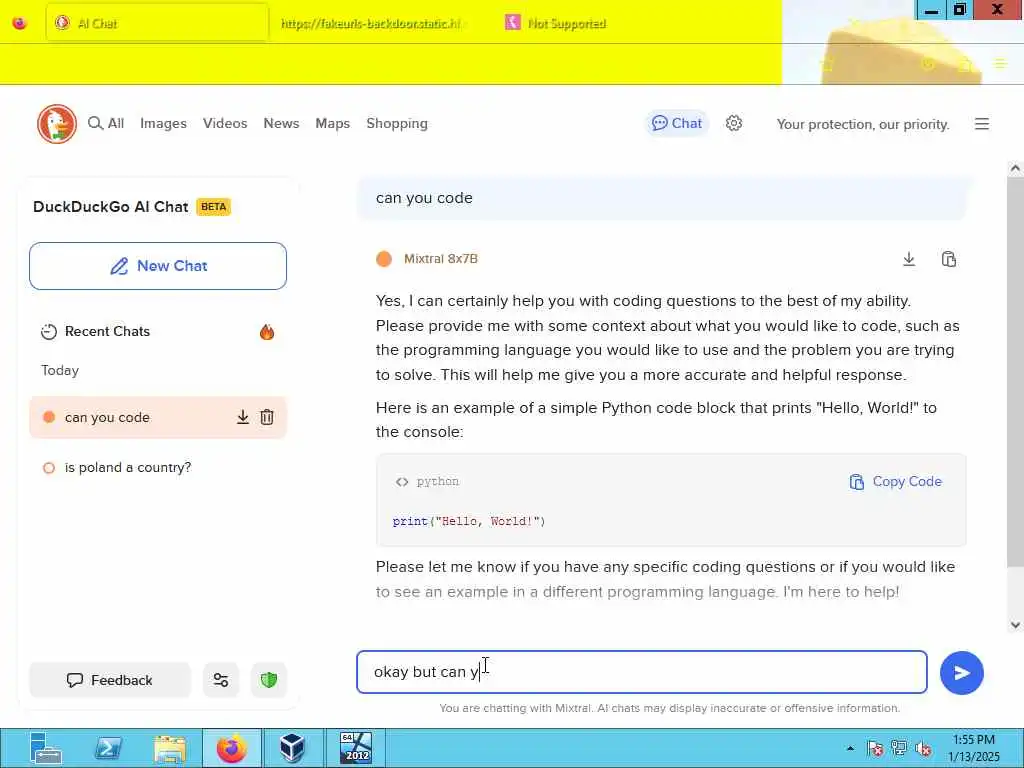This screenshot has height=768, width=1024.
Task: Click the green privacy shield icon
Action: tap(269, 680)
